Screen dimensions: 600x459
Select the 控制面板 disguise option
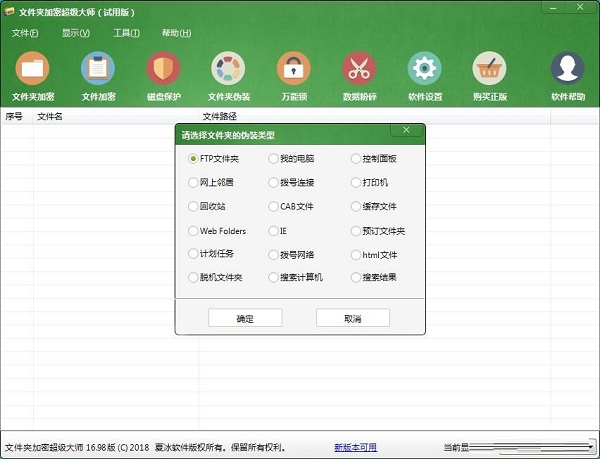pyautogui.click(x=373, y=158)
